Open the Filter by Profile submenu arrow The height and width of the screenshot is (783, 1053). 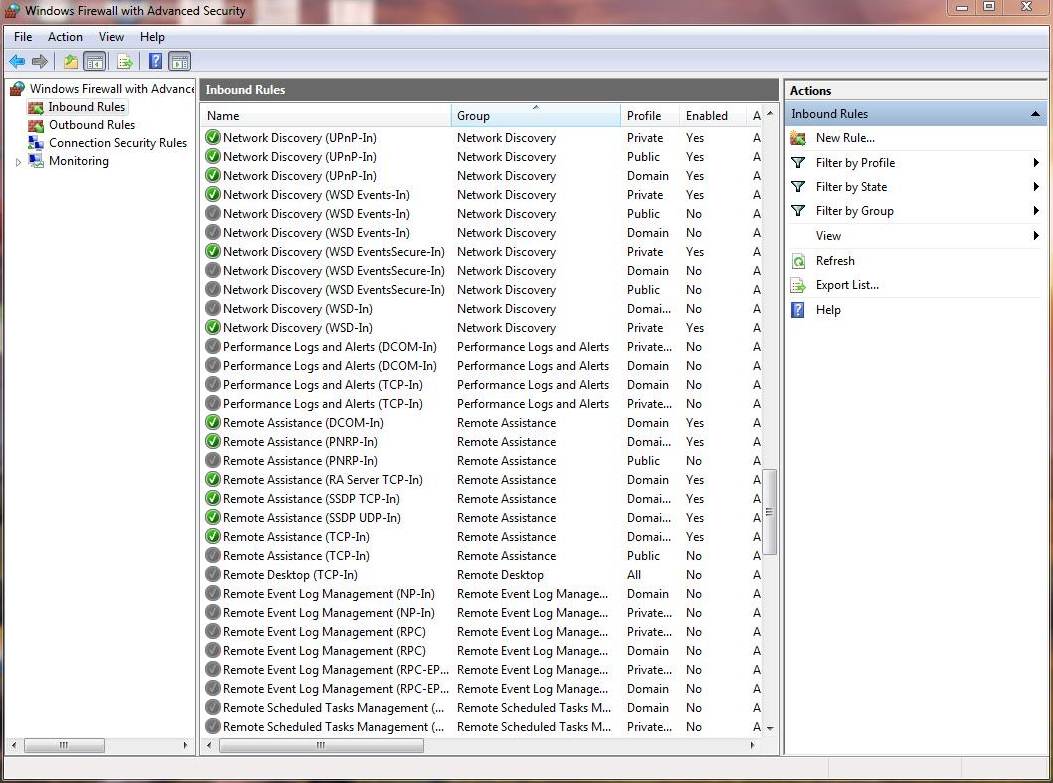click(1036, 163)
